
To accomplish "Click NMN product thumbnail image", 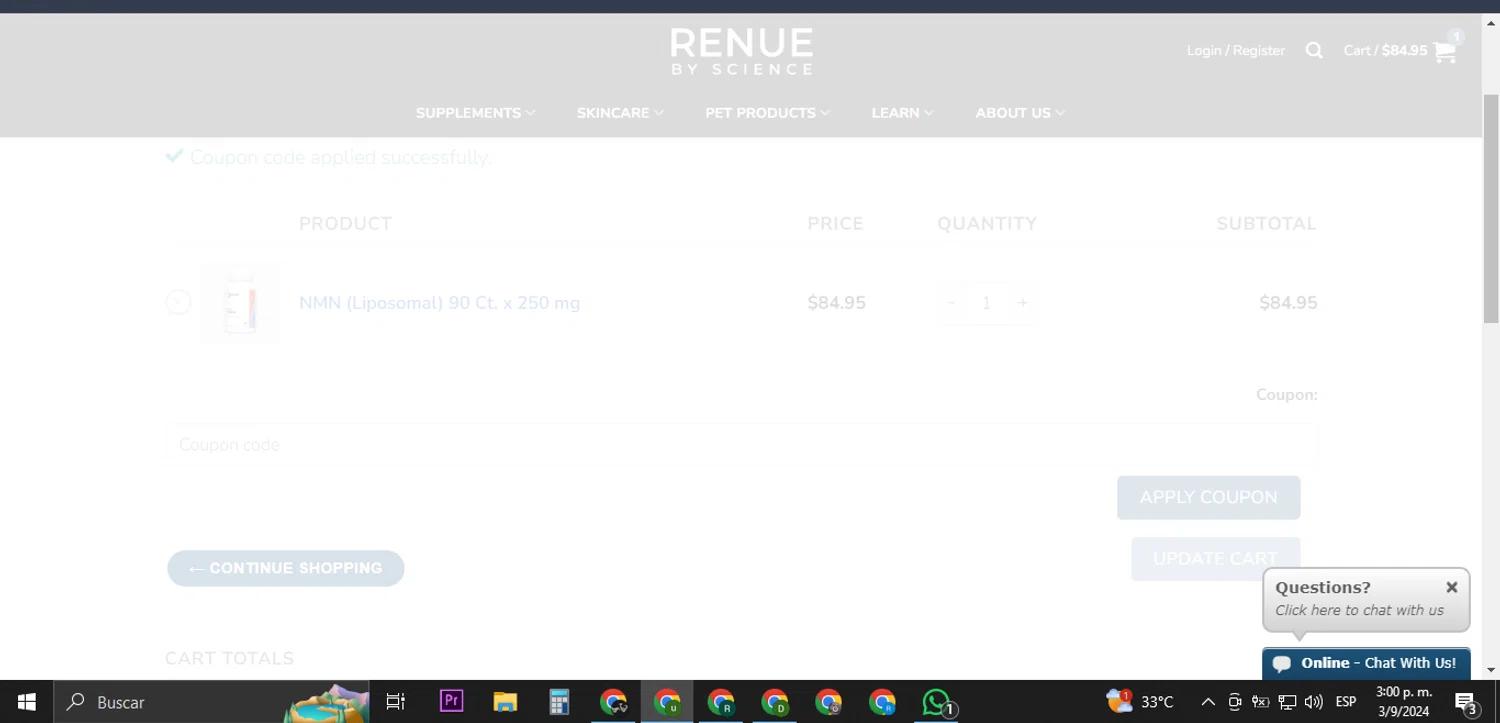I will pyautogui.click(x=240, y=303).
